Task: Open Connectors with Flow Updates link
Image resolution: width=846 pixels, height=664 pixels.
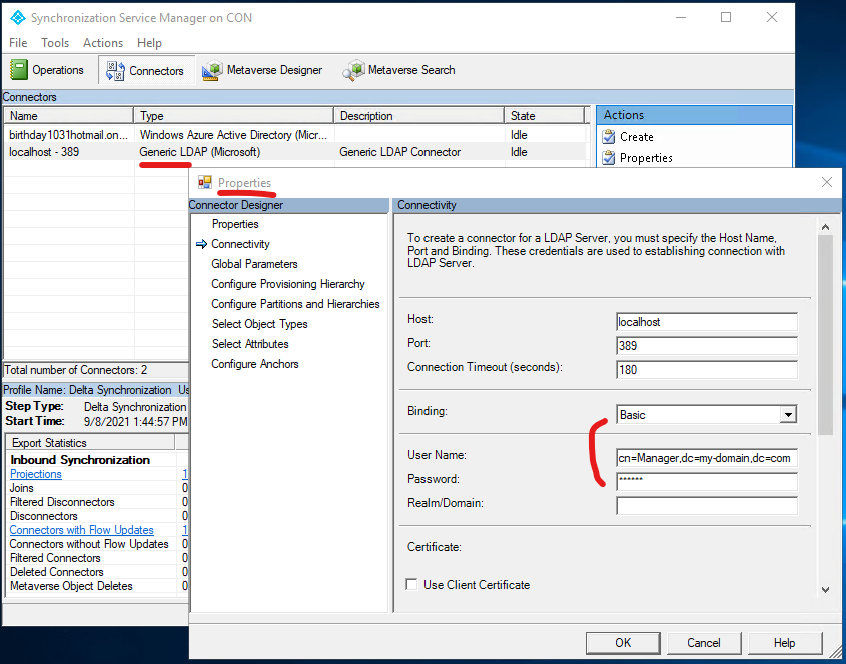Action: pyautogui.click(x=81, y=530)
